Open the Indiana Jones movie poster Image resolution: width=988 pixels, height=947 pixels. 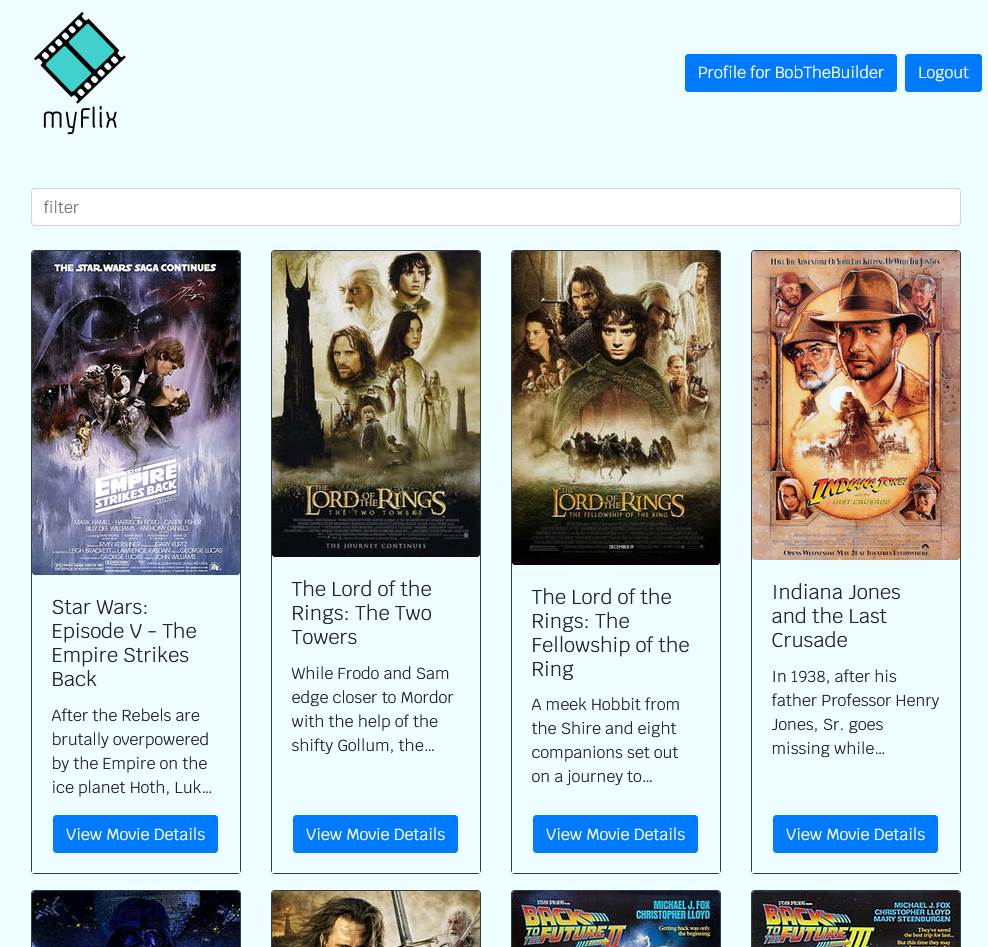coord(855,405)
